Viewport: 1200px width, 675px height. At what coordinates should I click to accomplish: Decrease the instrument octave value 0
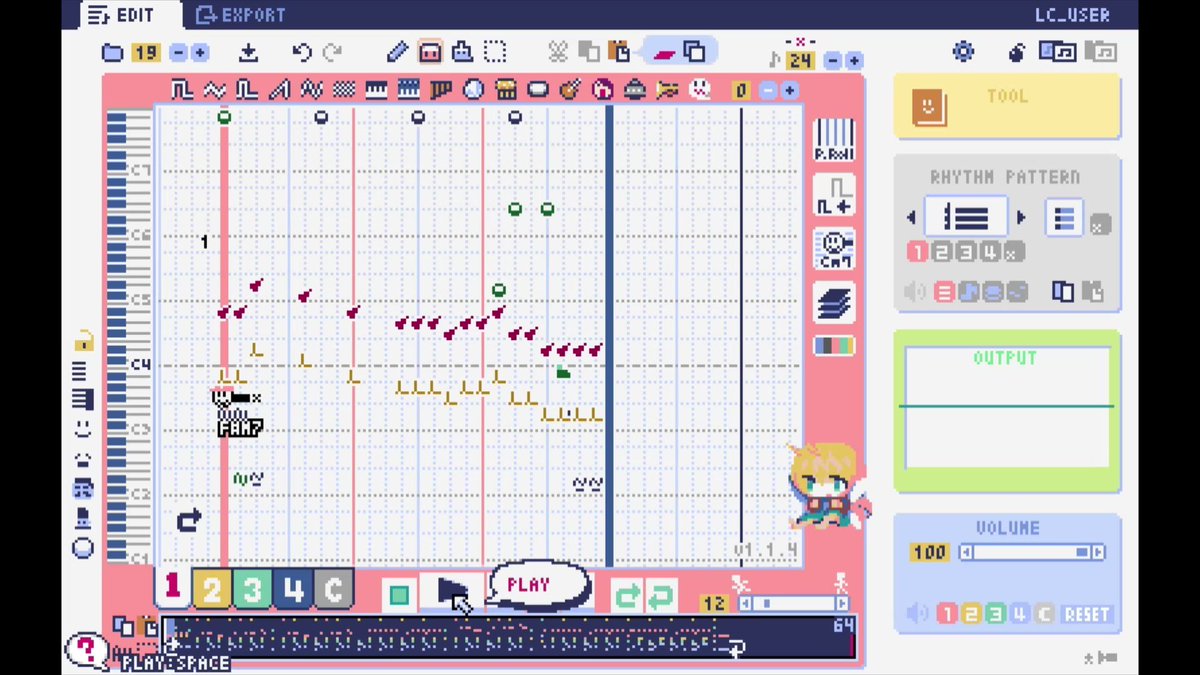(767, 91)
